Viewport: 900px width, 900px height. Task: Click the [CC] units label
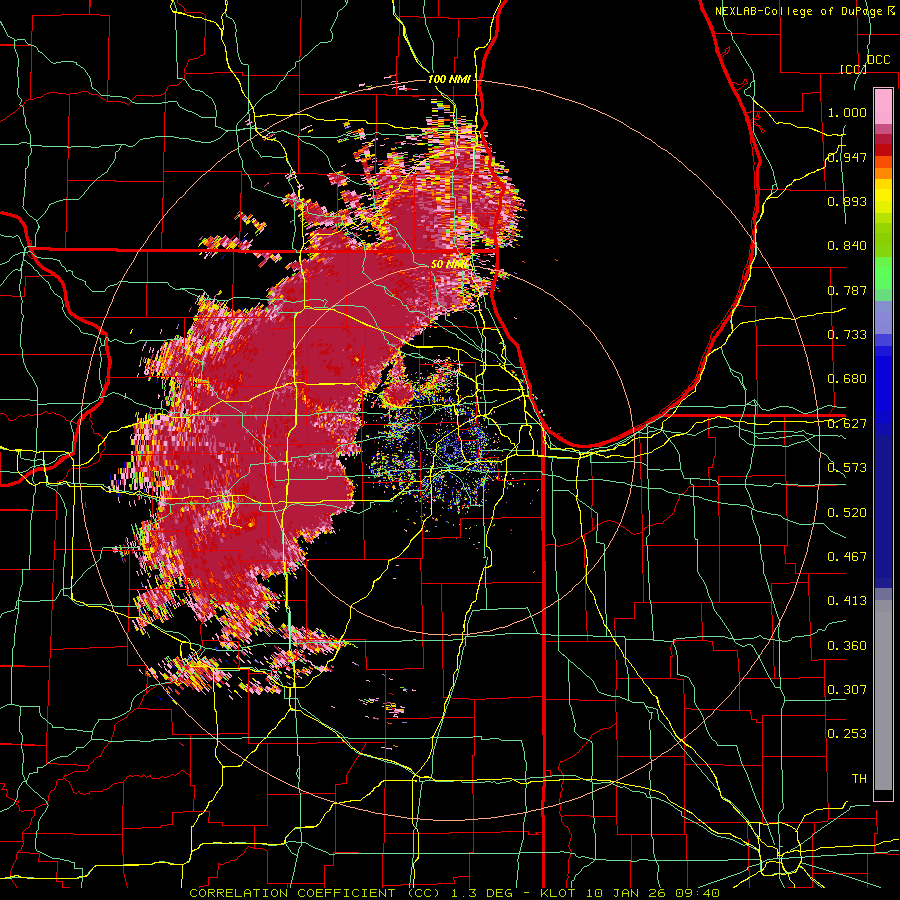coord(853,69)
